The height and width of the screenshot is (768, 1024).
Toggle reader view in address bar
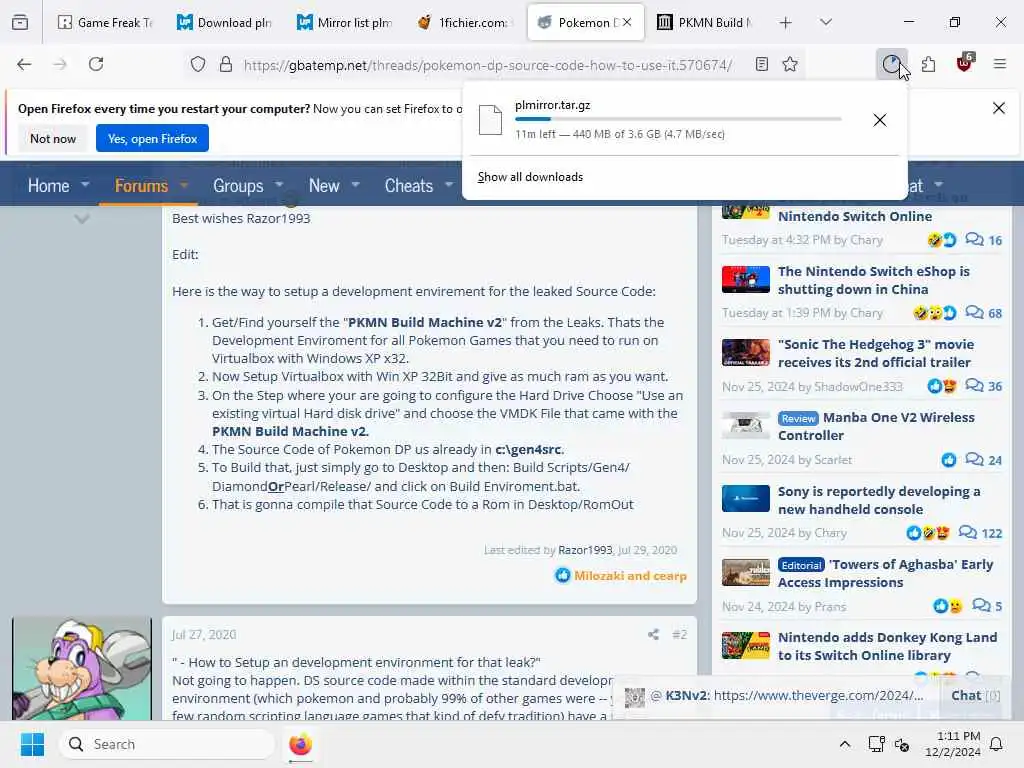(x=761, y=64)
